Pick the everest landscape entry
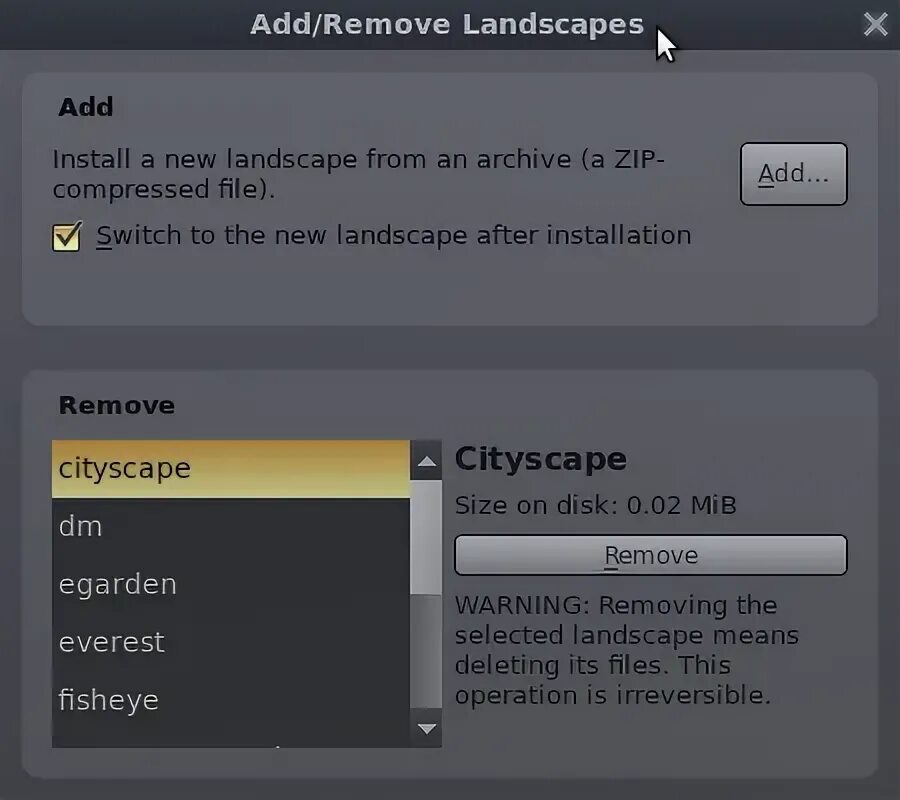 pos(231,642)
